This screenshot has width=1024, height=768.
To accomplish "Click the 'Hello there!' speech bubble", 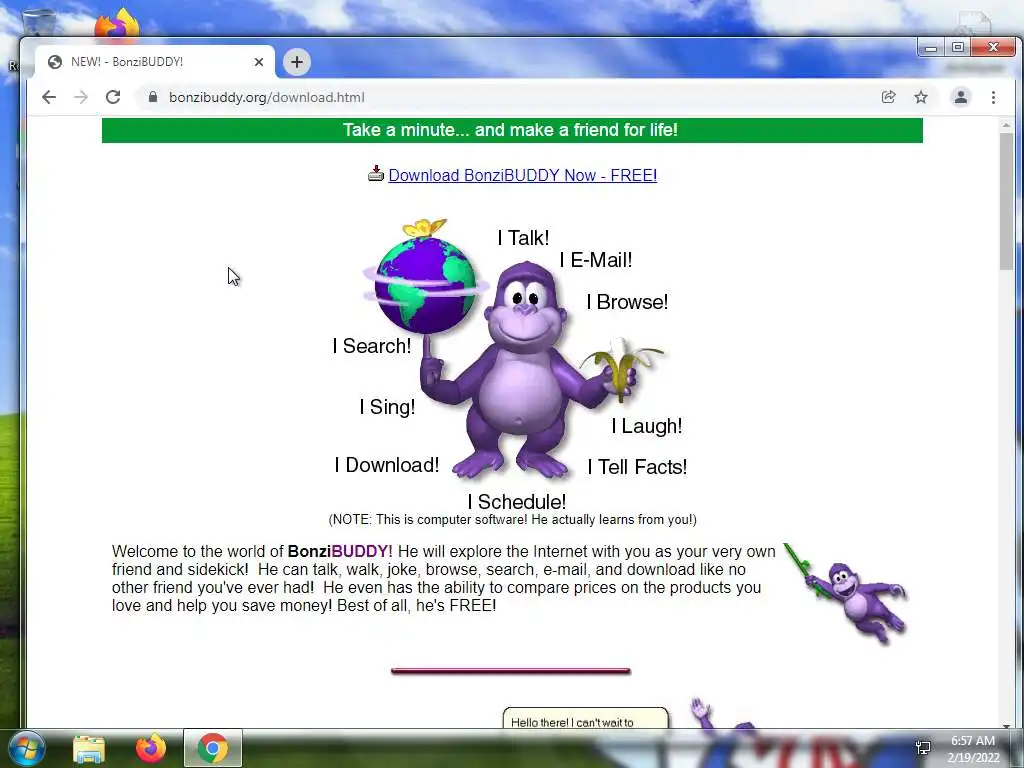I will coord(586,718).
